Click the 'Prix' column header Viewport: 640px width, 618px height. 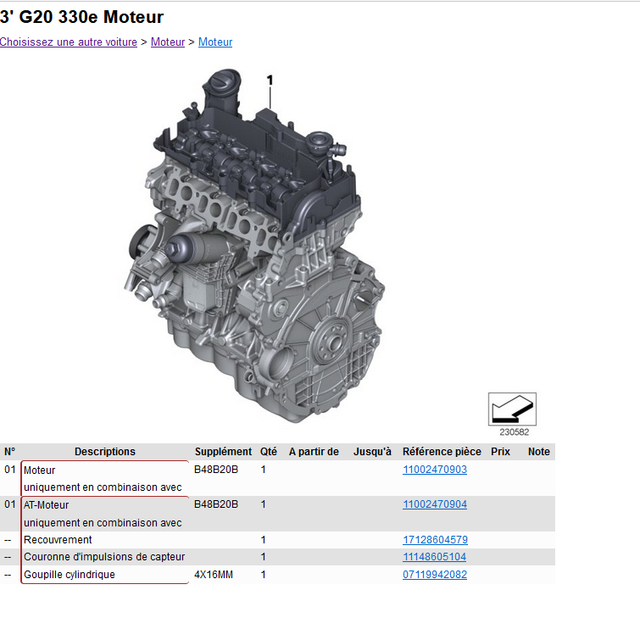500,451
